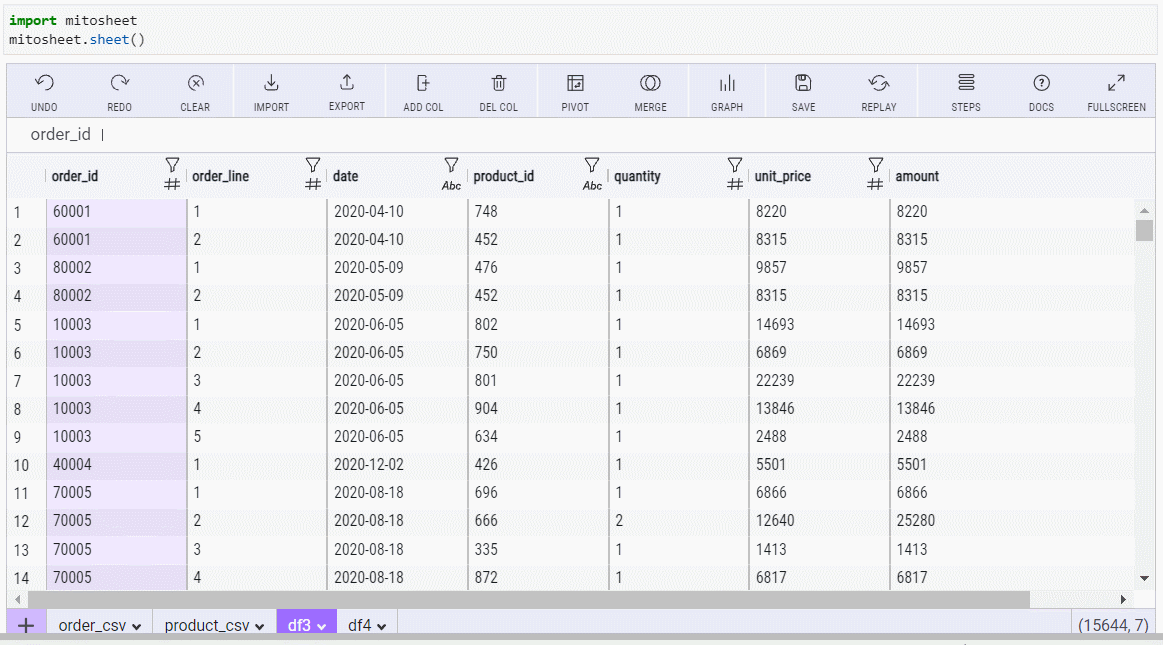Image resolution: width=1163 pixels, height=645 pixels.
Task: Open filter funnel on quantity column
Action: tap(735, 164)
